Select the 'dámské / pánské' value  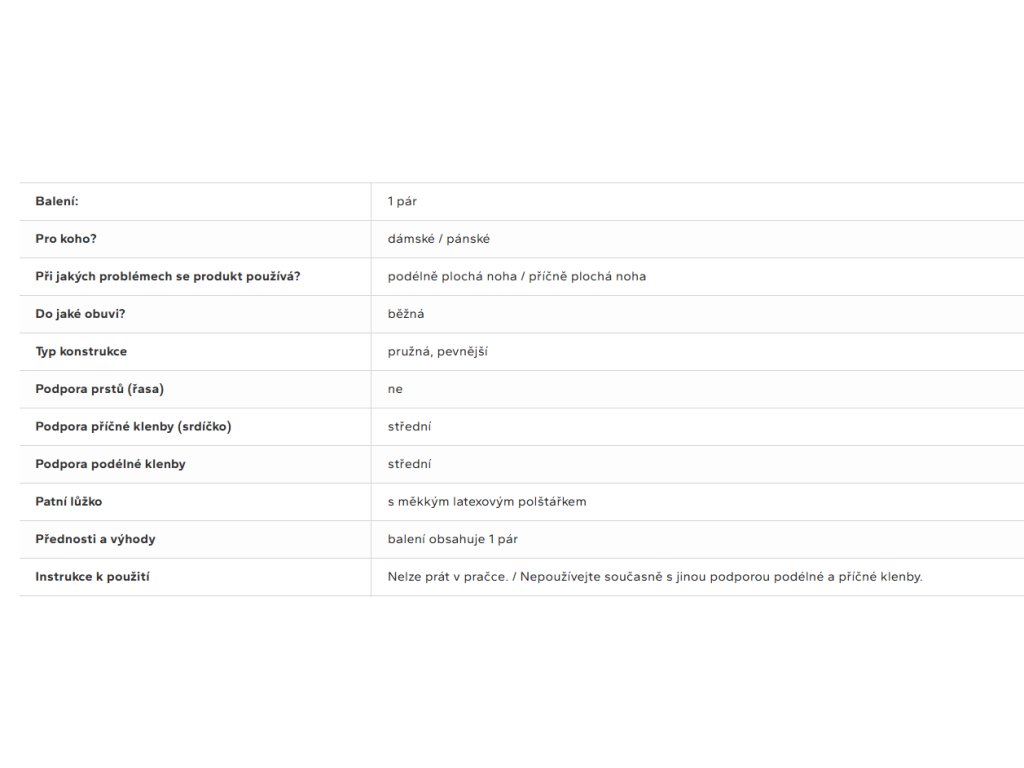(438, 239)
